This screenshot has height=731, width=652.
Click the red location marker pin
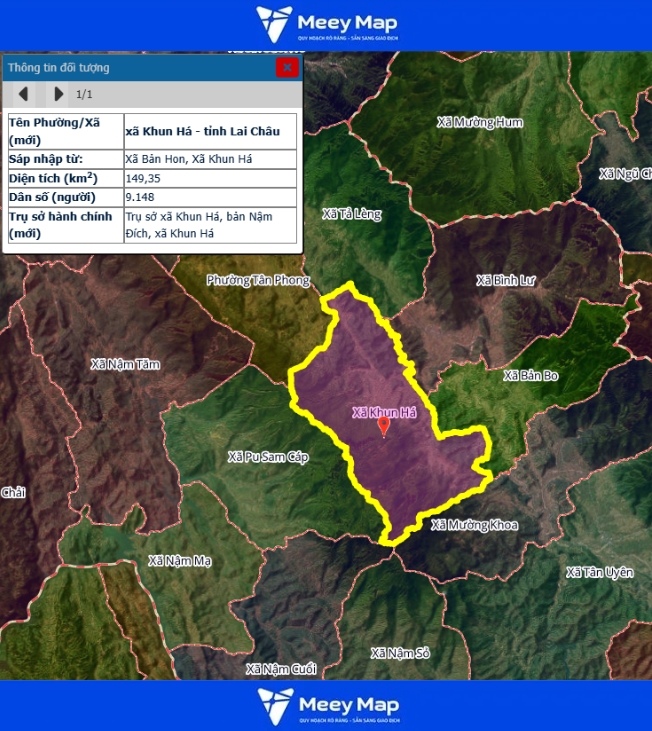click(384, 427)
